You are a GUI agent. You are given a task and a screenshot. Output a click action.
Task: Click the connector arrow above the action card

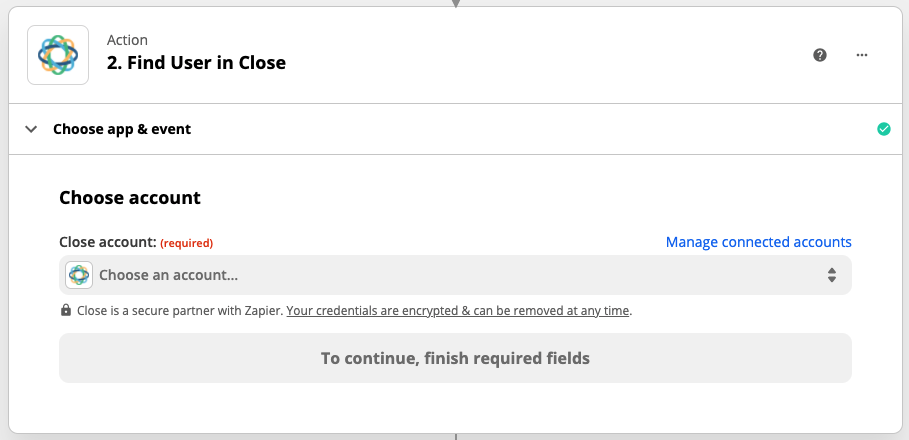tap(456, 3)
